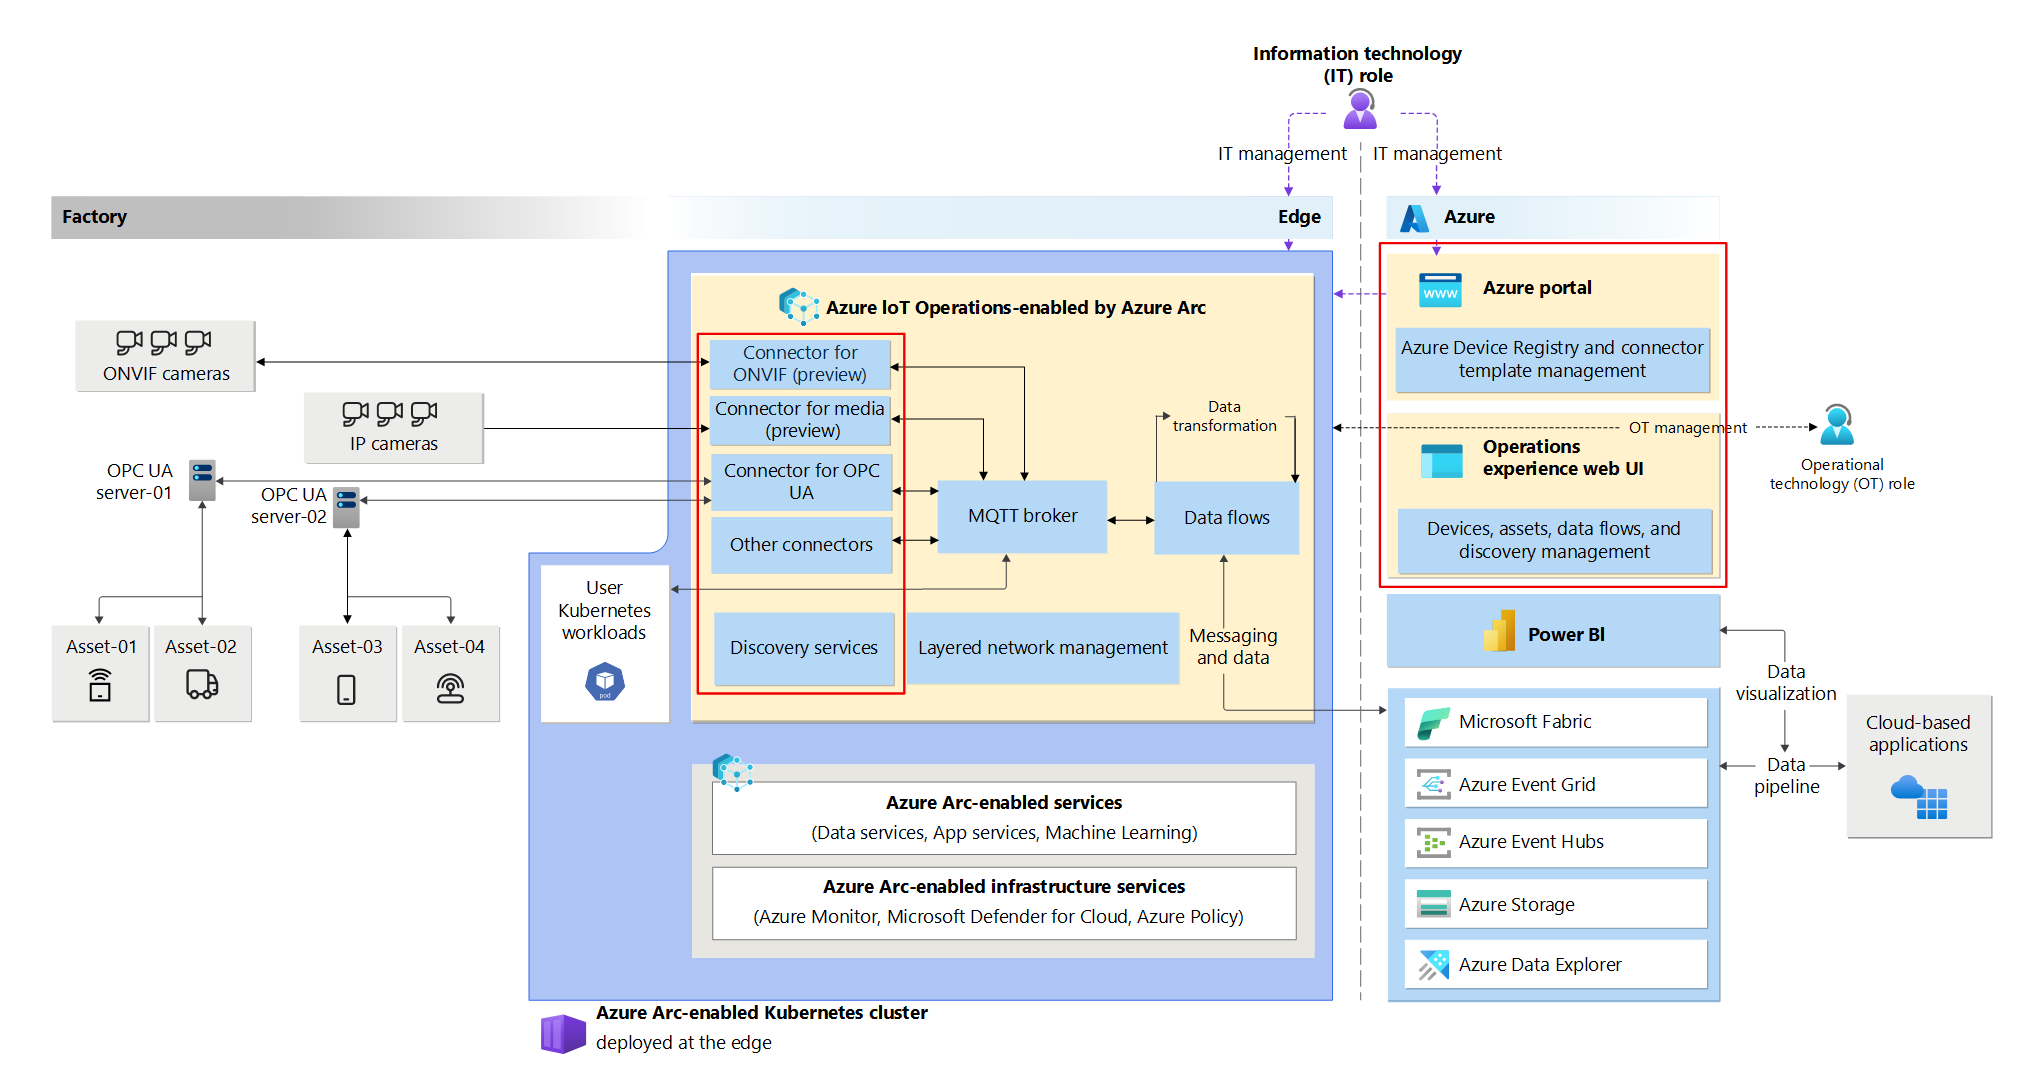Viewport: 2027px width, 1083px height.
Task: Click the Azure Arc-enabled infrastructure services box
Action: tap(1004, 902)
